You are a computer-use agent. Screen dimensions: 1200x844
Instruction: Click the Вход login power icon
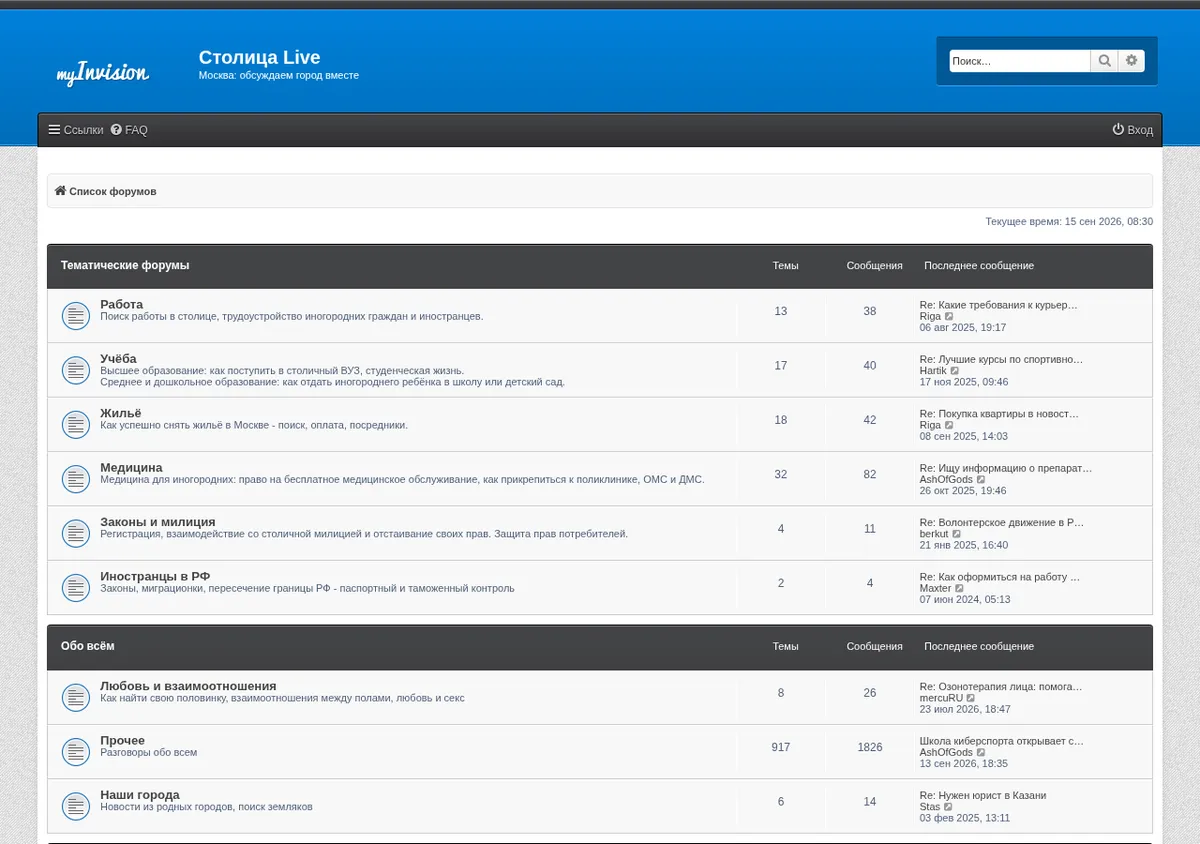pos(1118,130)
